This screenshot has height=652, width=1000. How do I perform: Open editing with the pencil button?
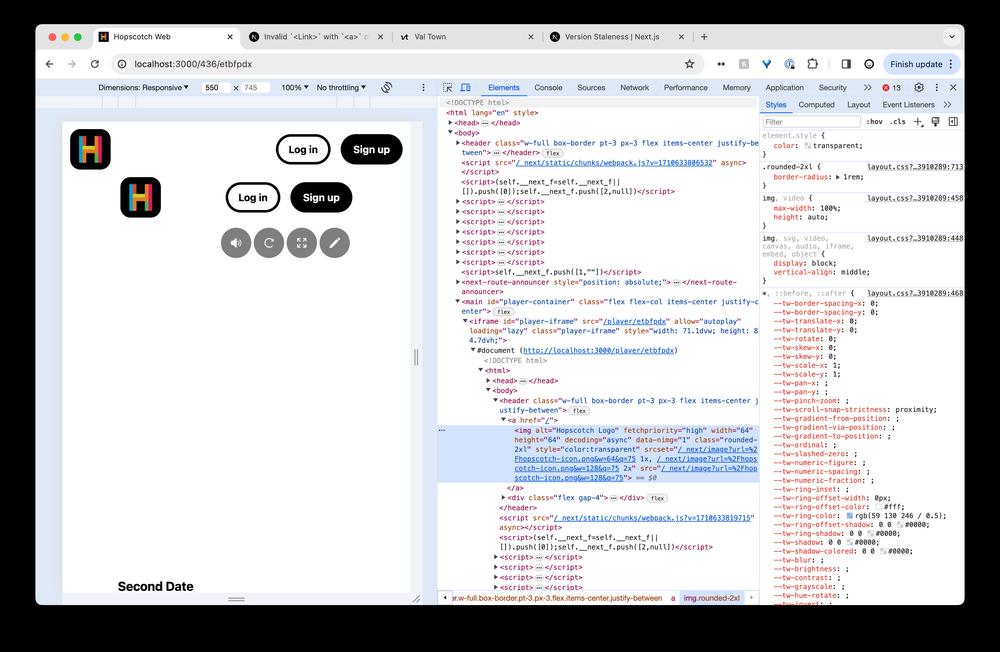coord(335,243)
